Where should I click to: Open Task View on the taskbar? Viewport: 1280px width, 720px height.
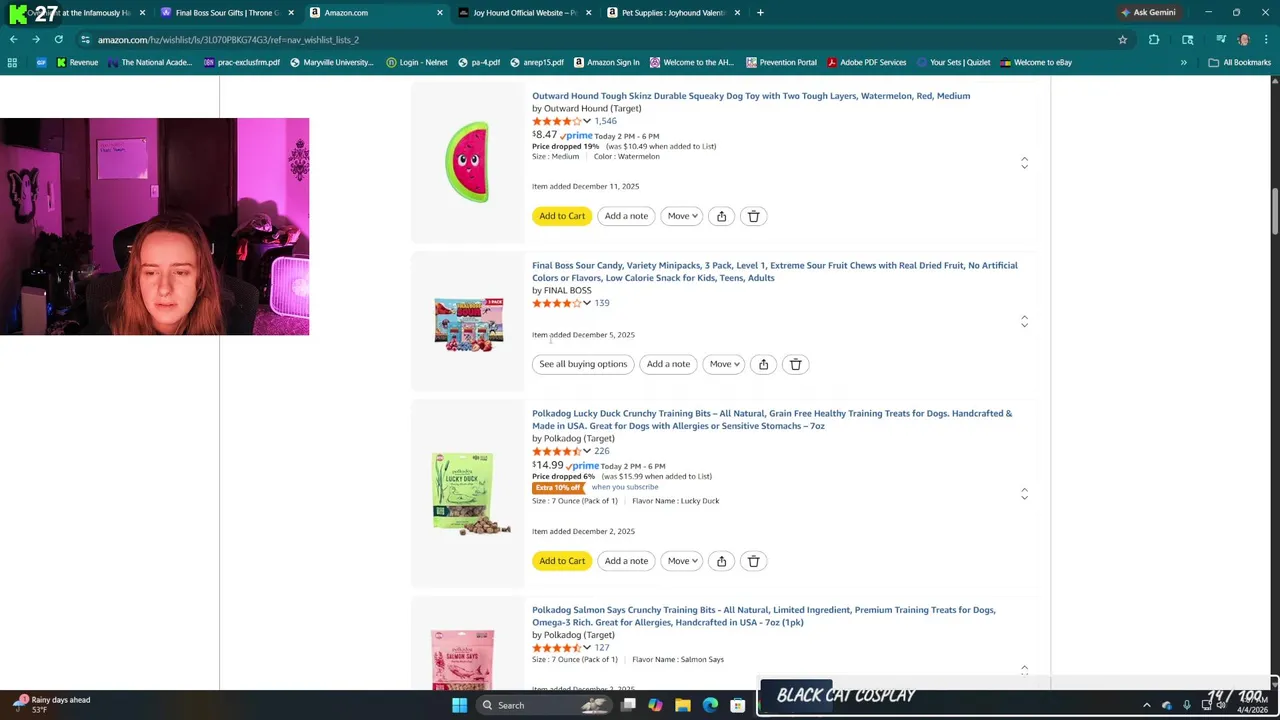click(629, 705)
